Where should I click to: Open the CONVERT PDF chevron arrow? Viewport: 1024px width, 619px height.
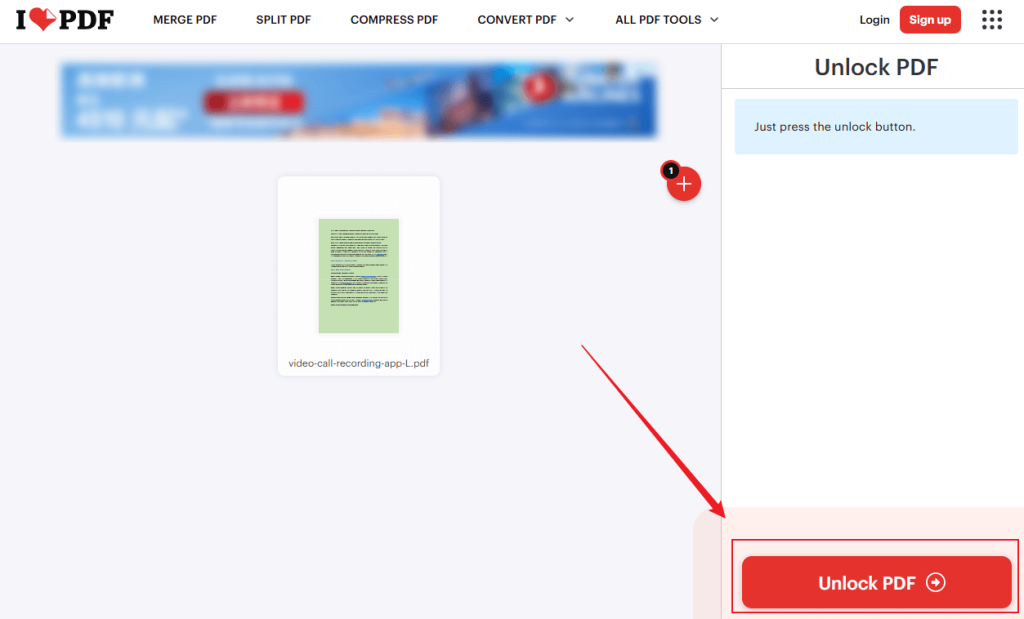pyautogui.click(x=569, y=19)
